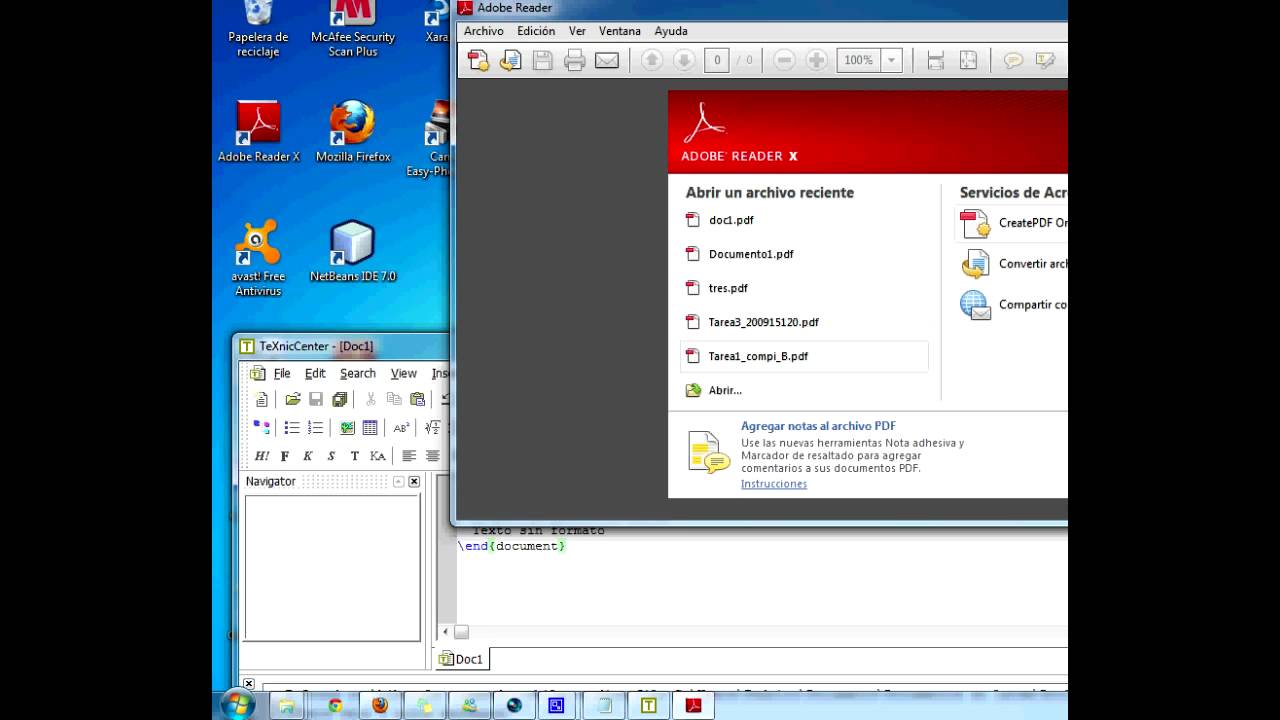Screen dimensions: 1280x720
Task: Click Agregar notas al archivo PDF heading
Action: [x=818, y=426]
